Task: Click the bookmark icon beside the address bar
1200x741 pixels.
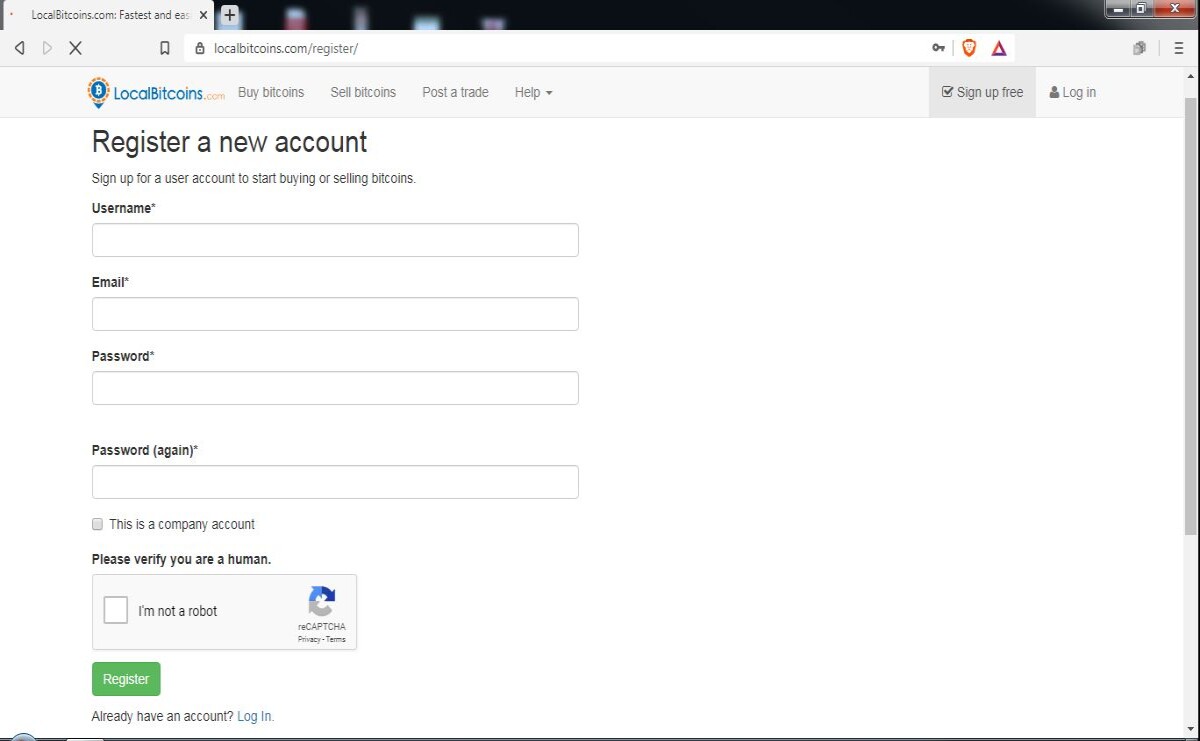Action: click(x=165, y=48)
